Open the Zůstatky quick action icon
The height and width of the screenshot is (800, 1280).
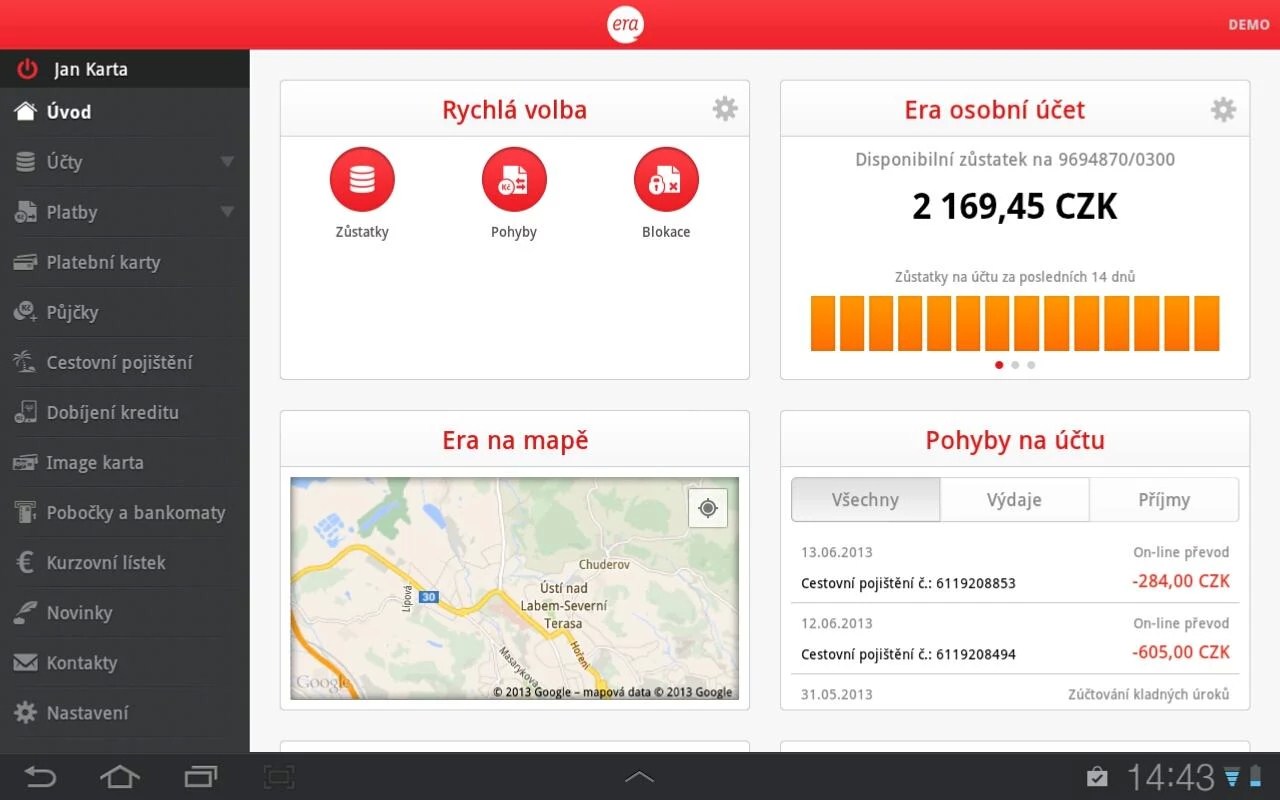[362, 180]
